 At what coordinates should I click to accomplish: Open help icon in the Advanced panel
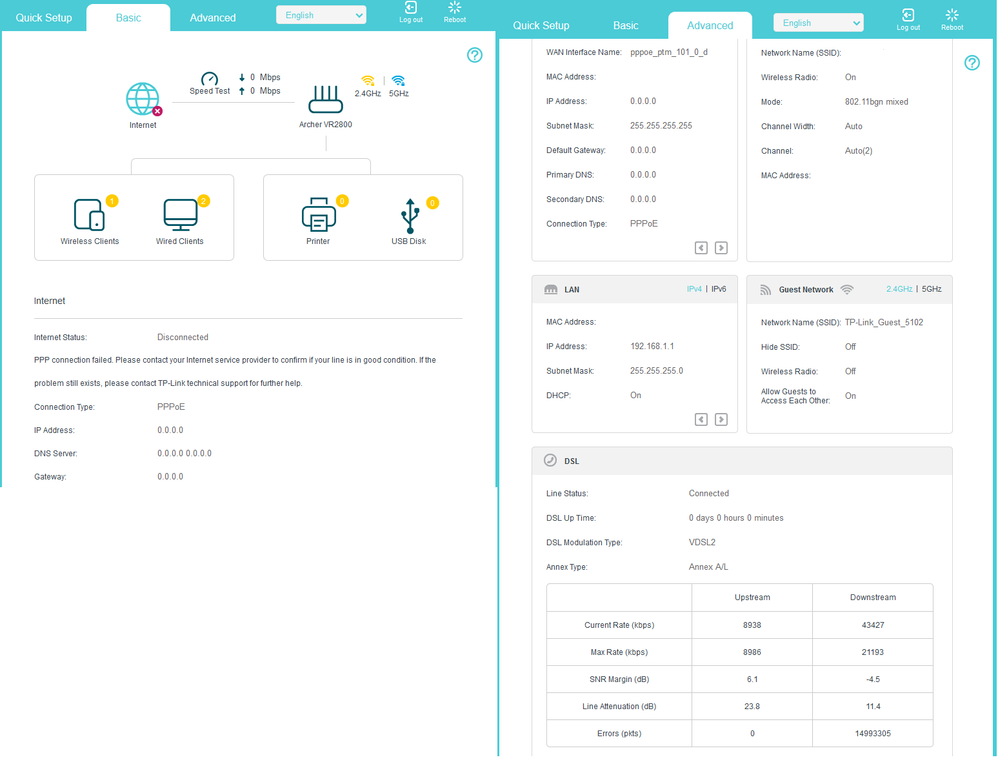pyautogui.click(x=972, y=63)
